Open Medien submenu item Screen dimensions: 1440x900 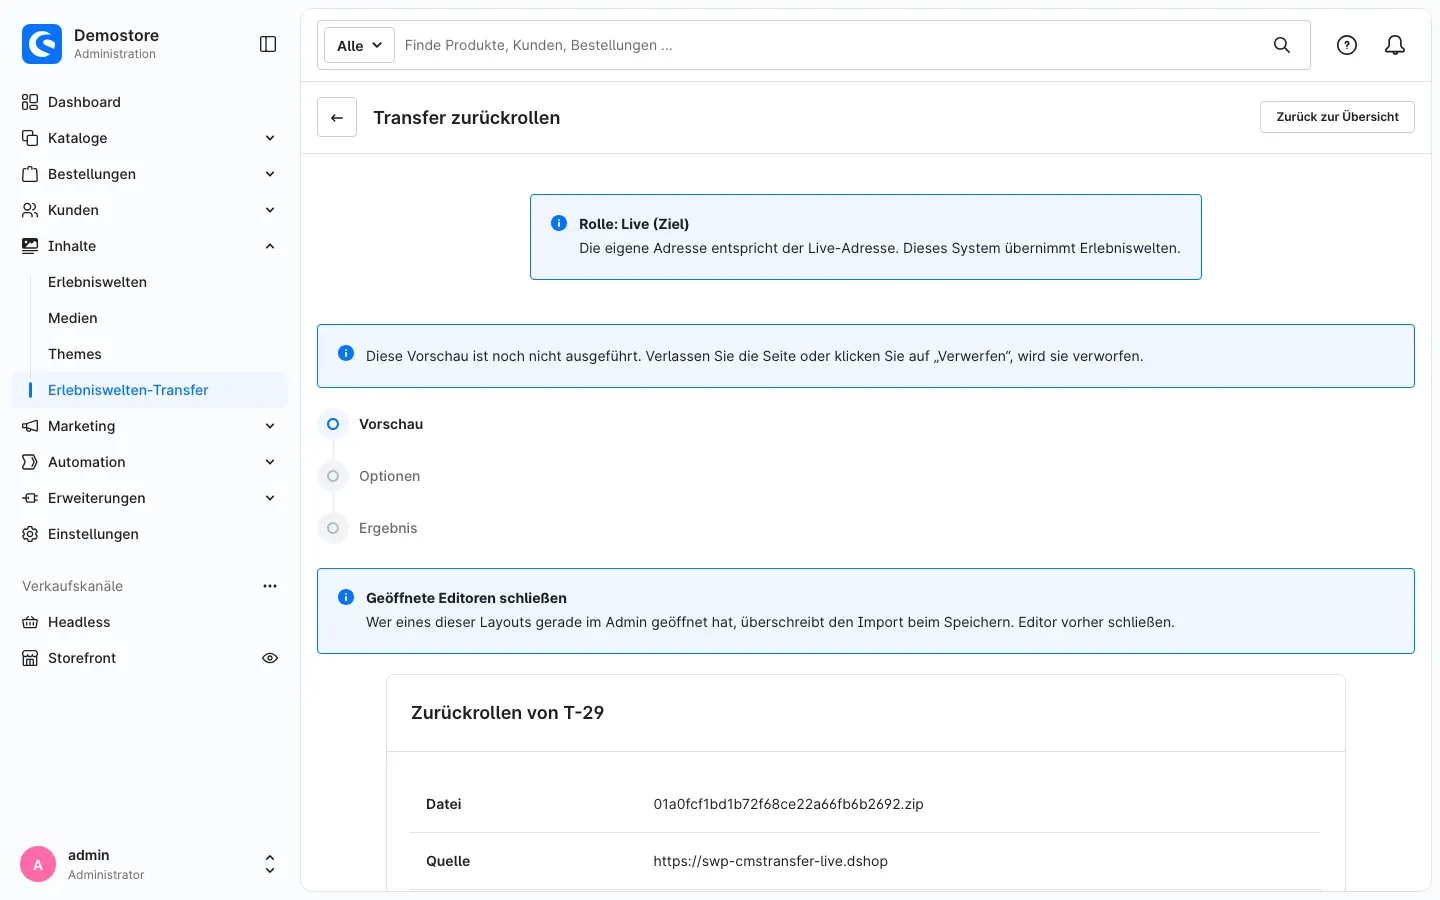pyautogui.click(x=73, y=318)
